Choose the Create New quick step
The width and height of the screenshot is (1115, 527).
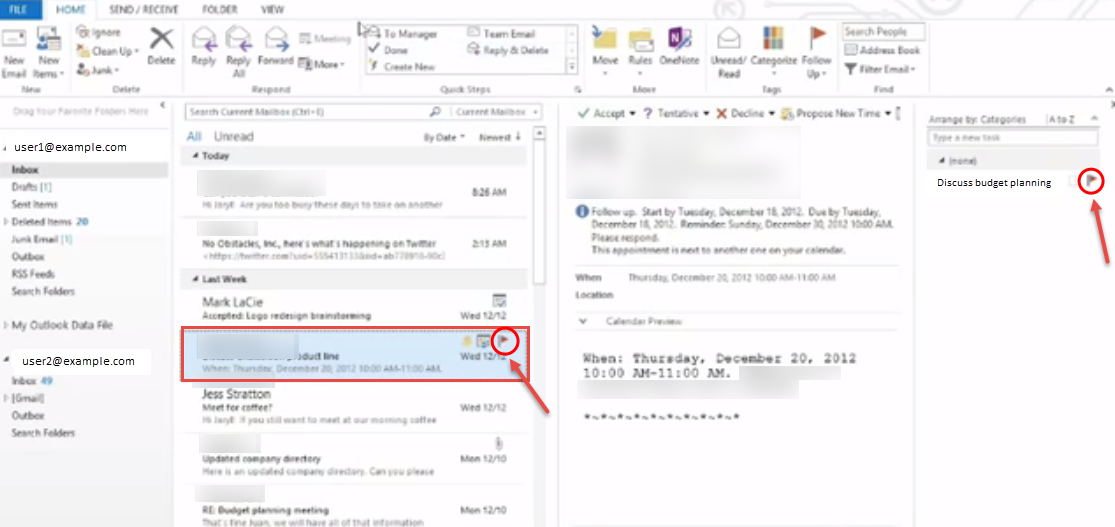401,66
